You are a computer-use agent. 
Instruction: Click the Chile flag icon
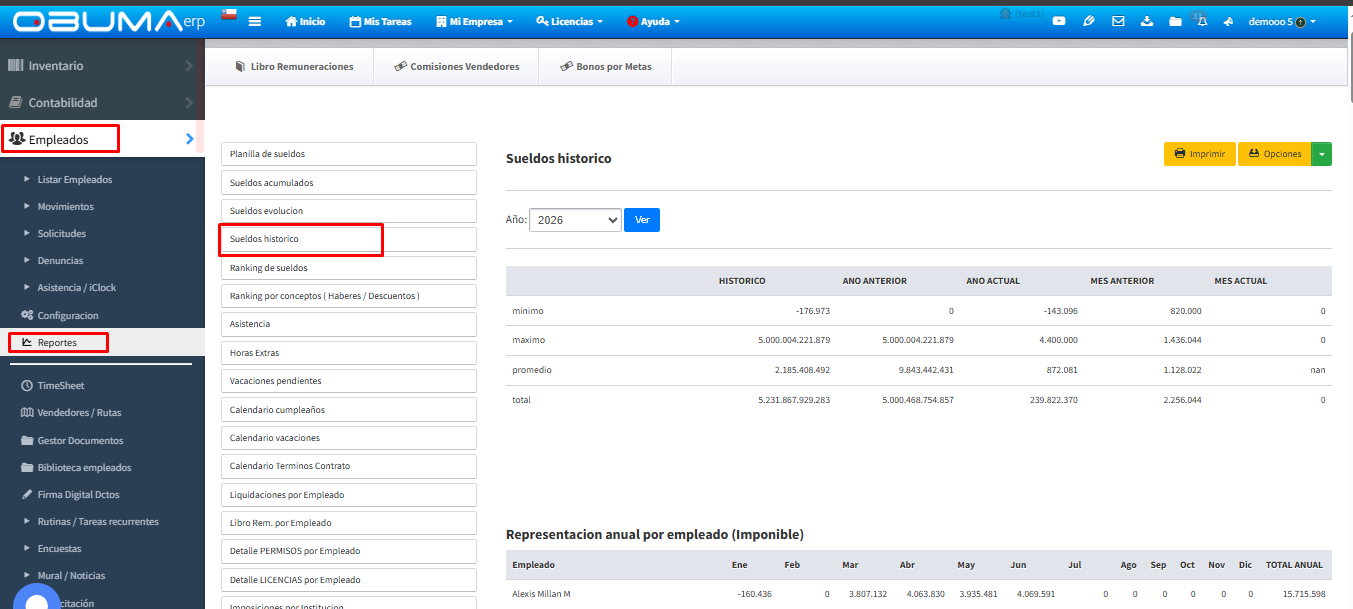228,15
